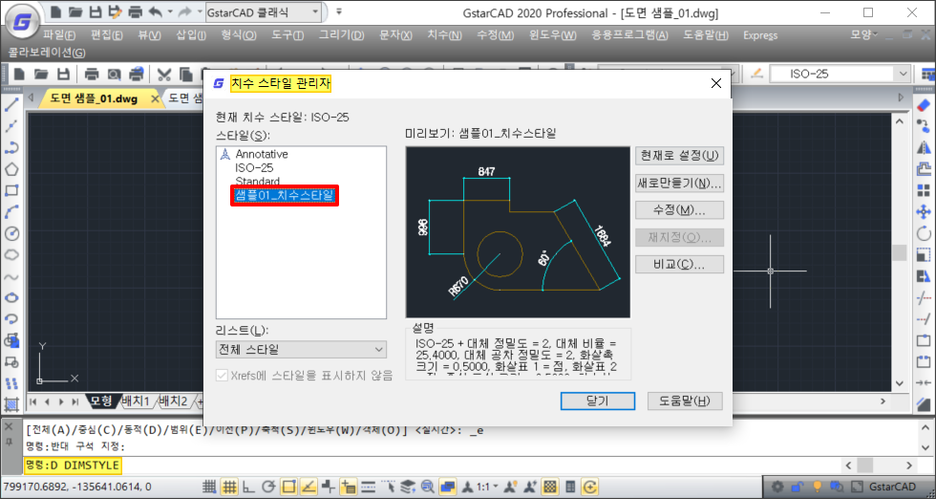Select the Revision Cloud tool
This screenshot has height=499, width=936.
click(11, 255)
